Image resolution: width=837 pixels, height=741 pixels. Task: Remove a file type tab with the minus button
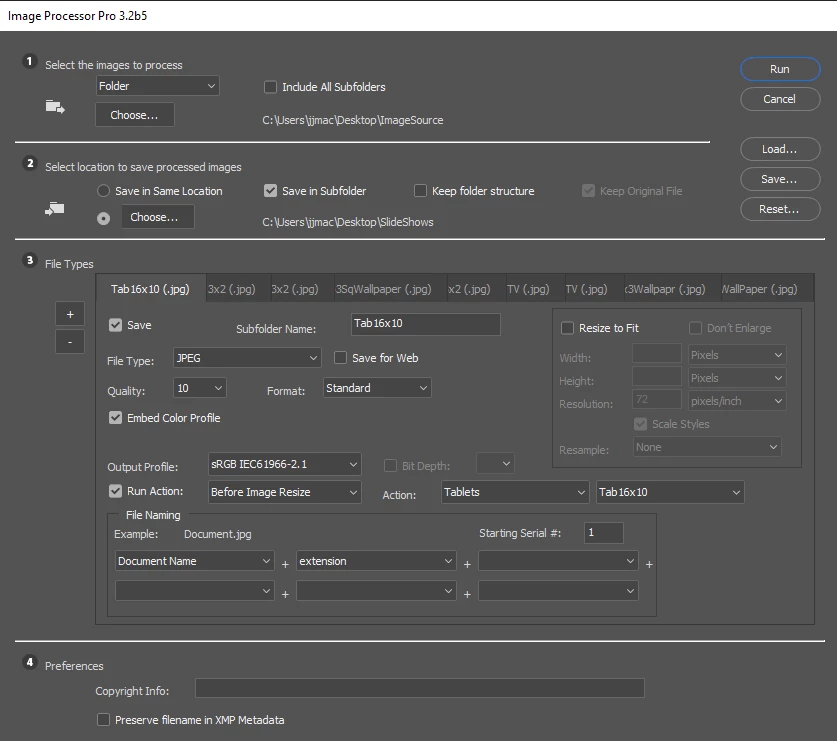(70, 342)
